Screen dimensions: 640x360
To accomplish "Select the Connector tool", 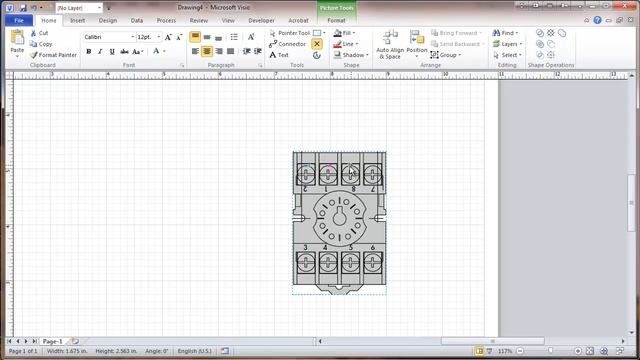I will [287, 44].
